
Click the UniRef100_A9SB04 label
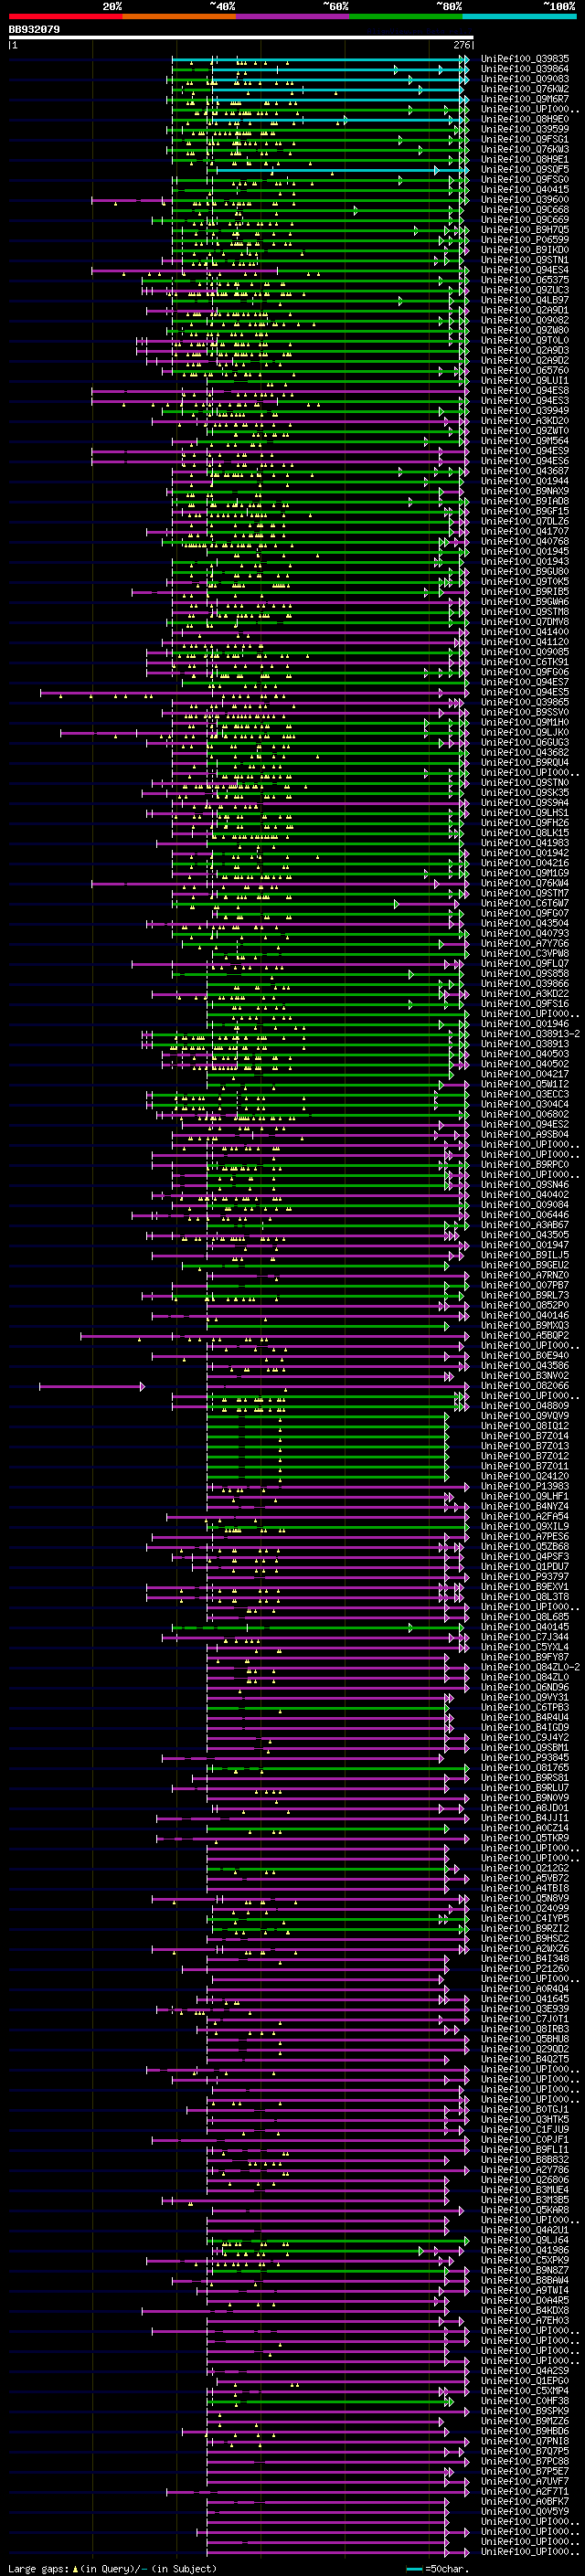point(525,1135)
